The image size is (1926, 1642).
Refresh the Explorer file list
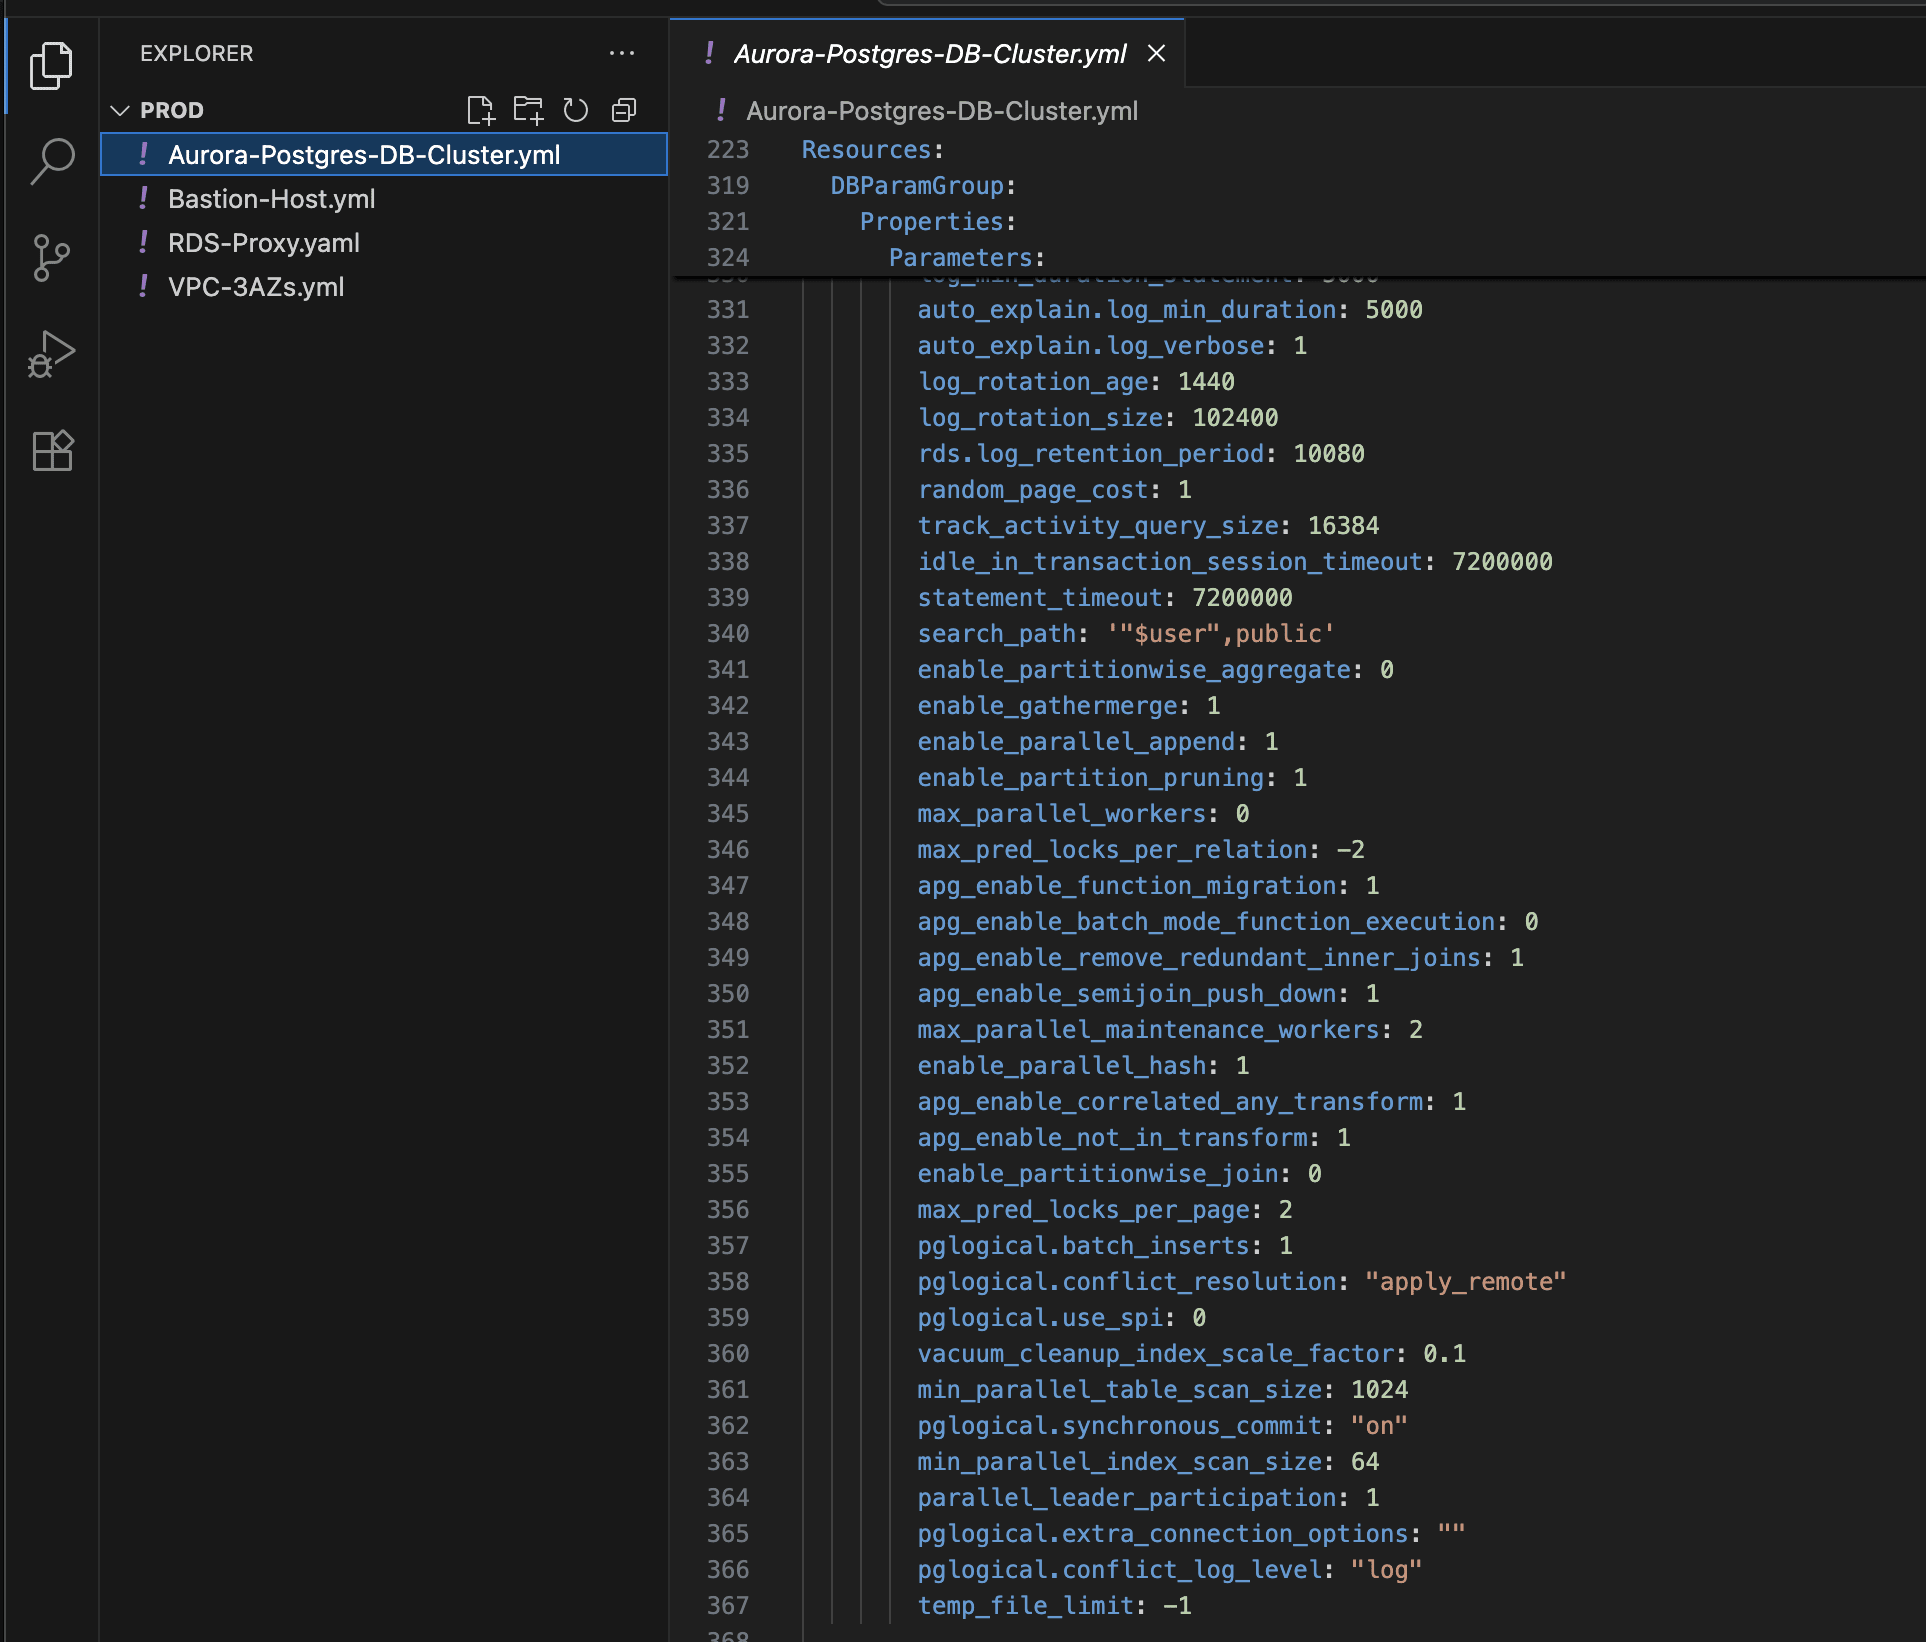pos(576,110)
